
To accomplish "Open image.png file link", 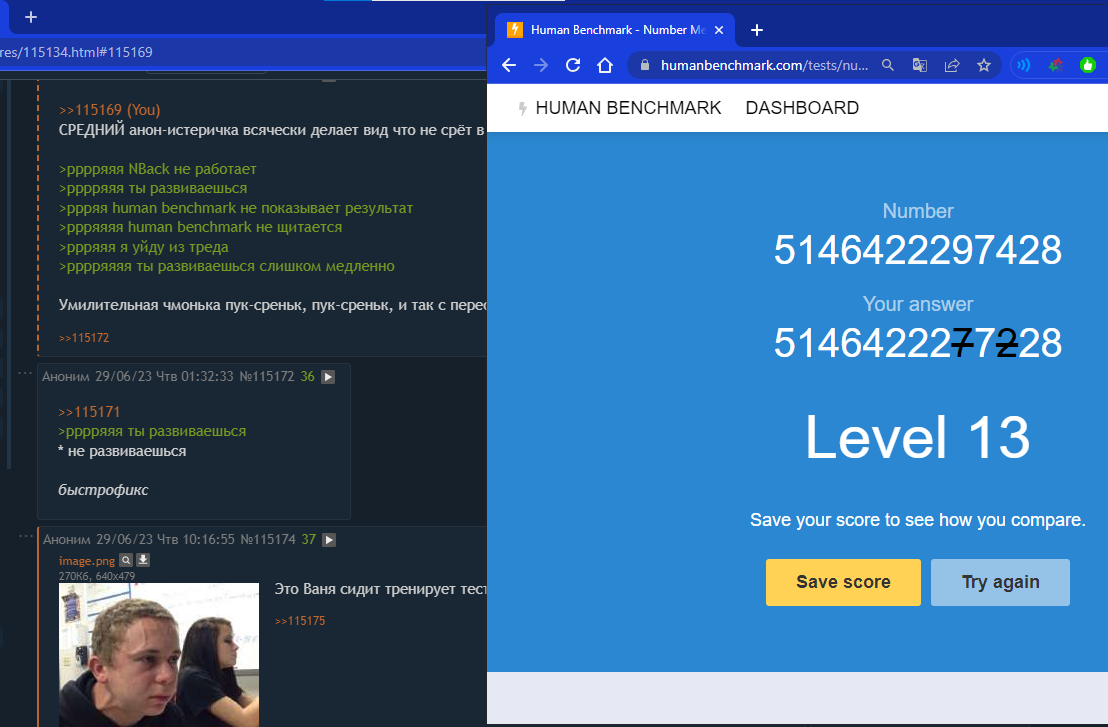I will coord(87,561).
